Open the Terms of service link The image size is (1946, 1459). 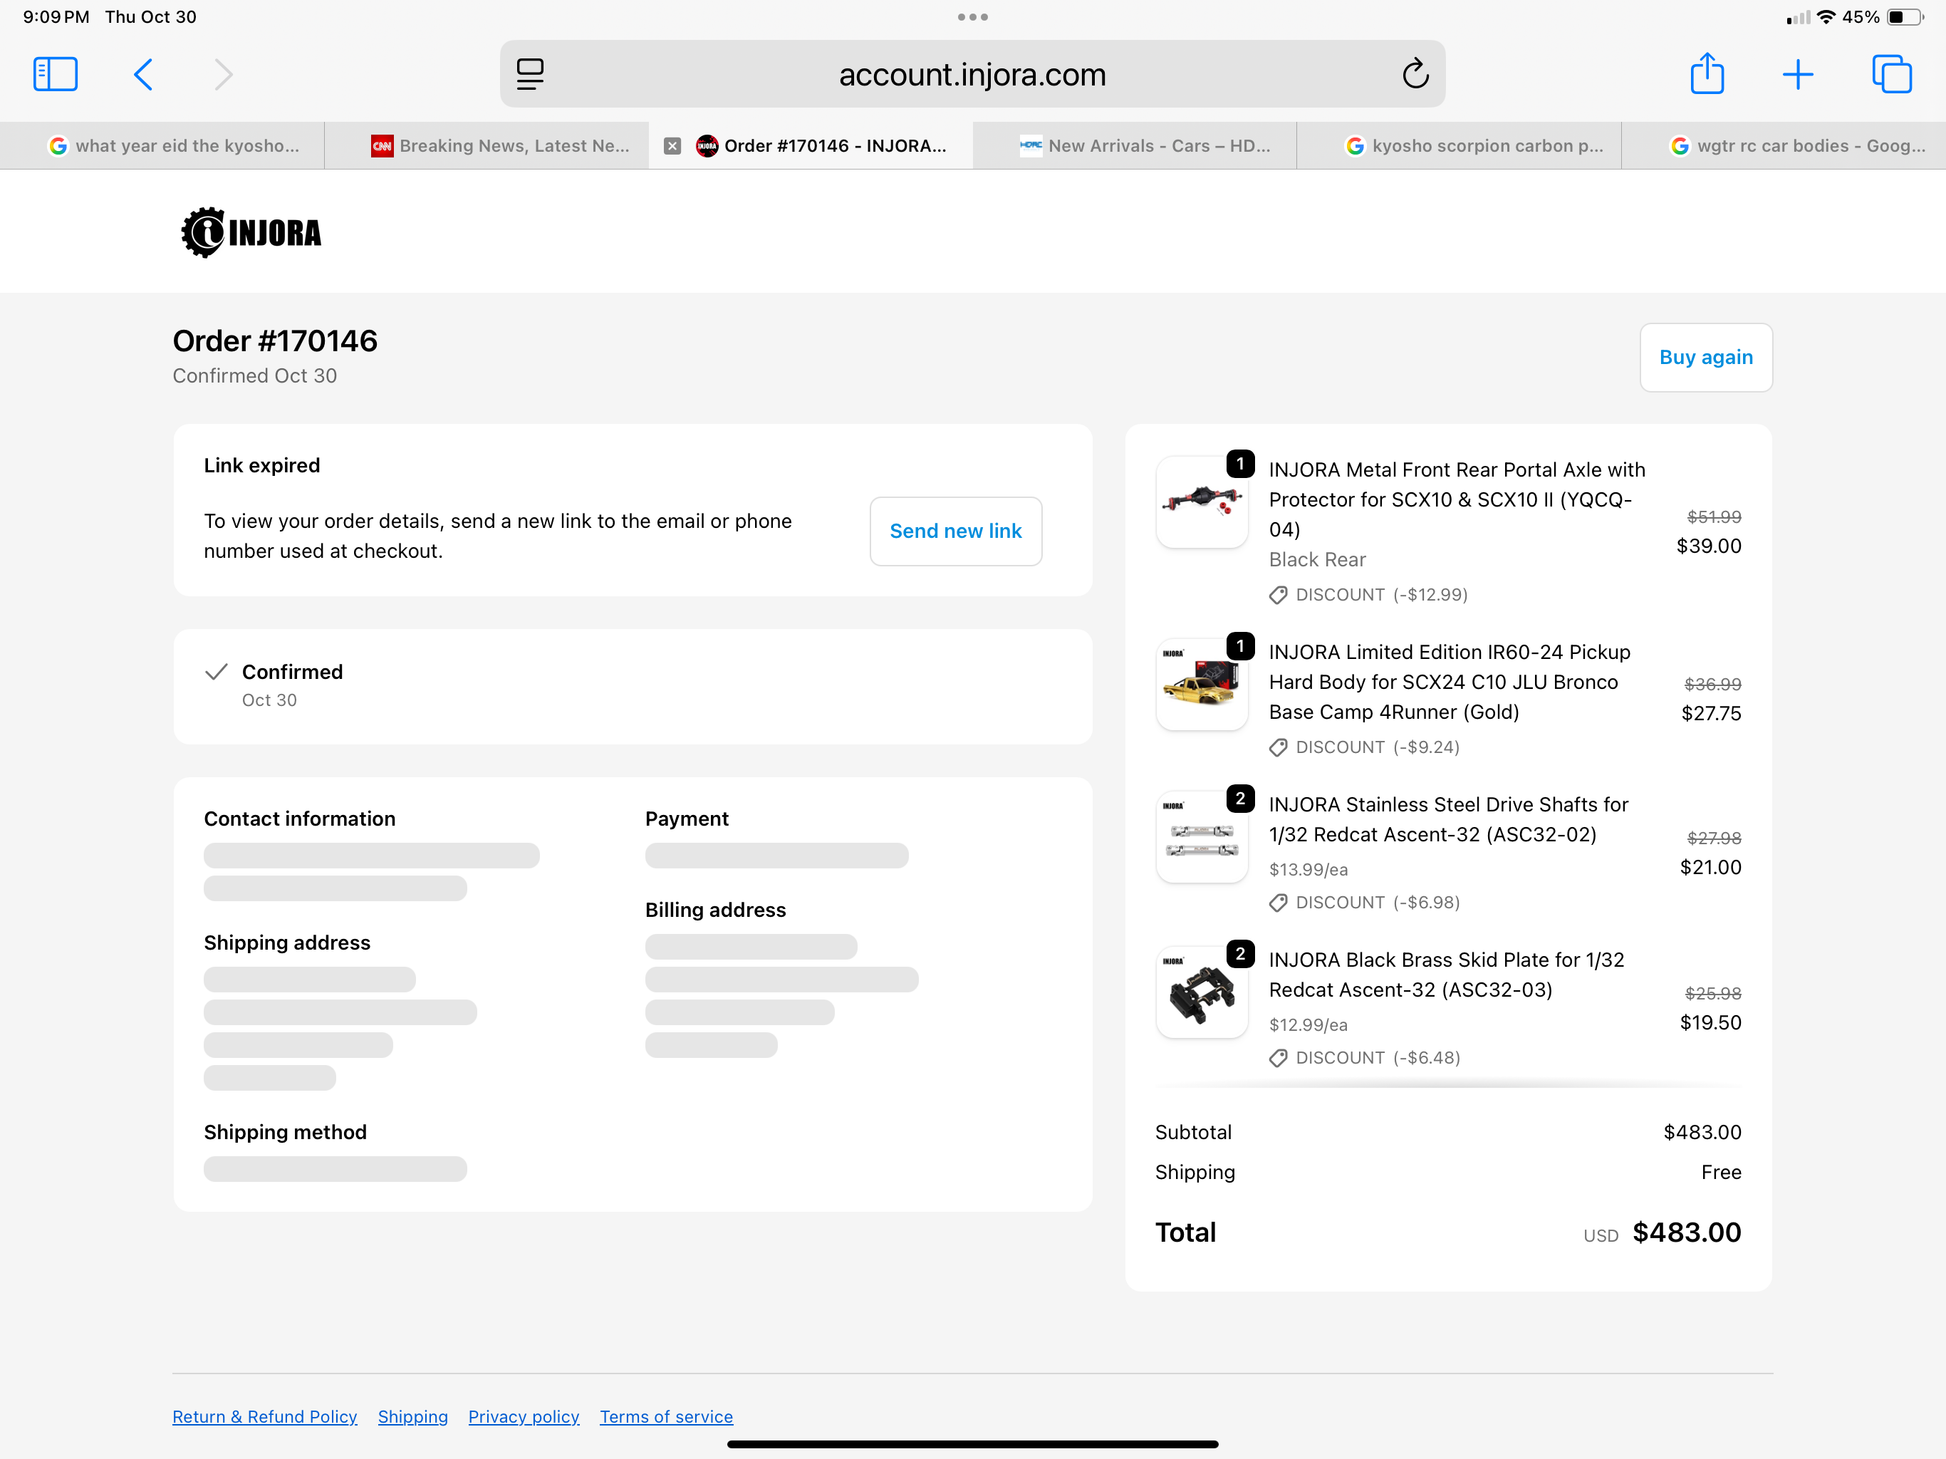(666, 1417)
